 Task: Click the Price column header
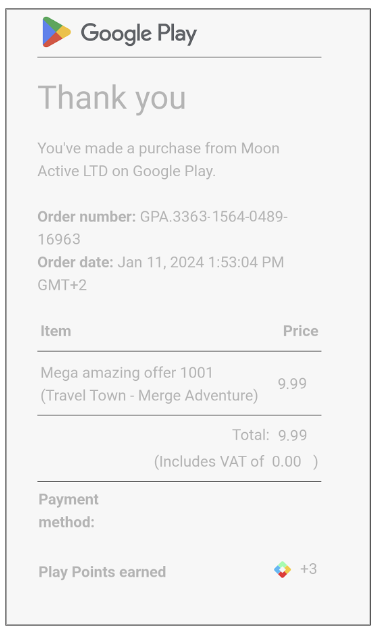pyautogui.click(x=301, y=331)
